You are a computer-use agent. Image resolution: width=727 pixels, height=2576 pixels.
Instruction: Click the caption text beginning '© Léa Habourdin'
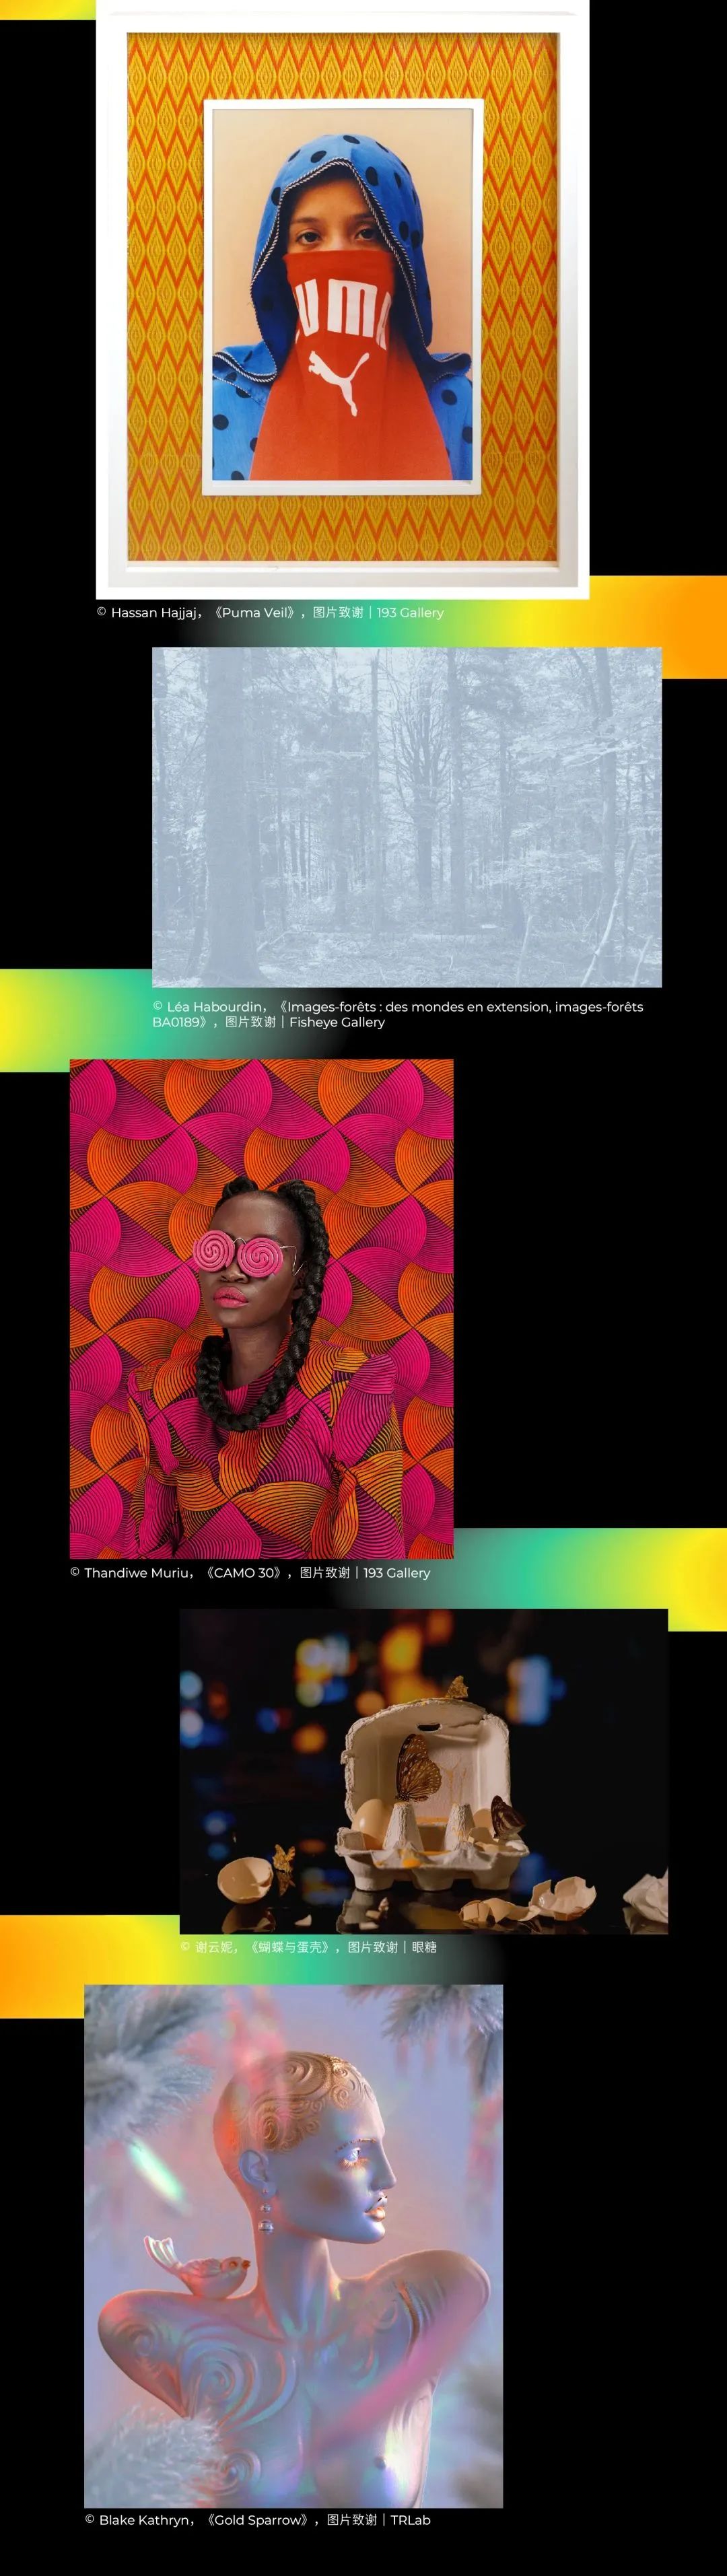tap(398, 1014)
